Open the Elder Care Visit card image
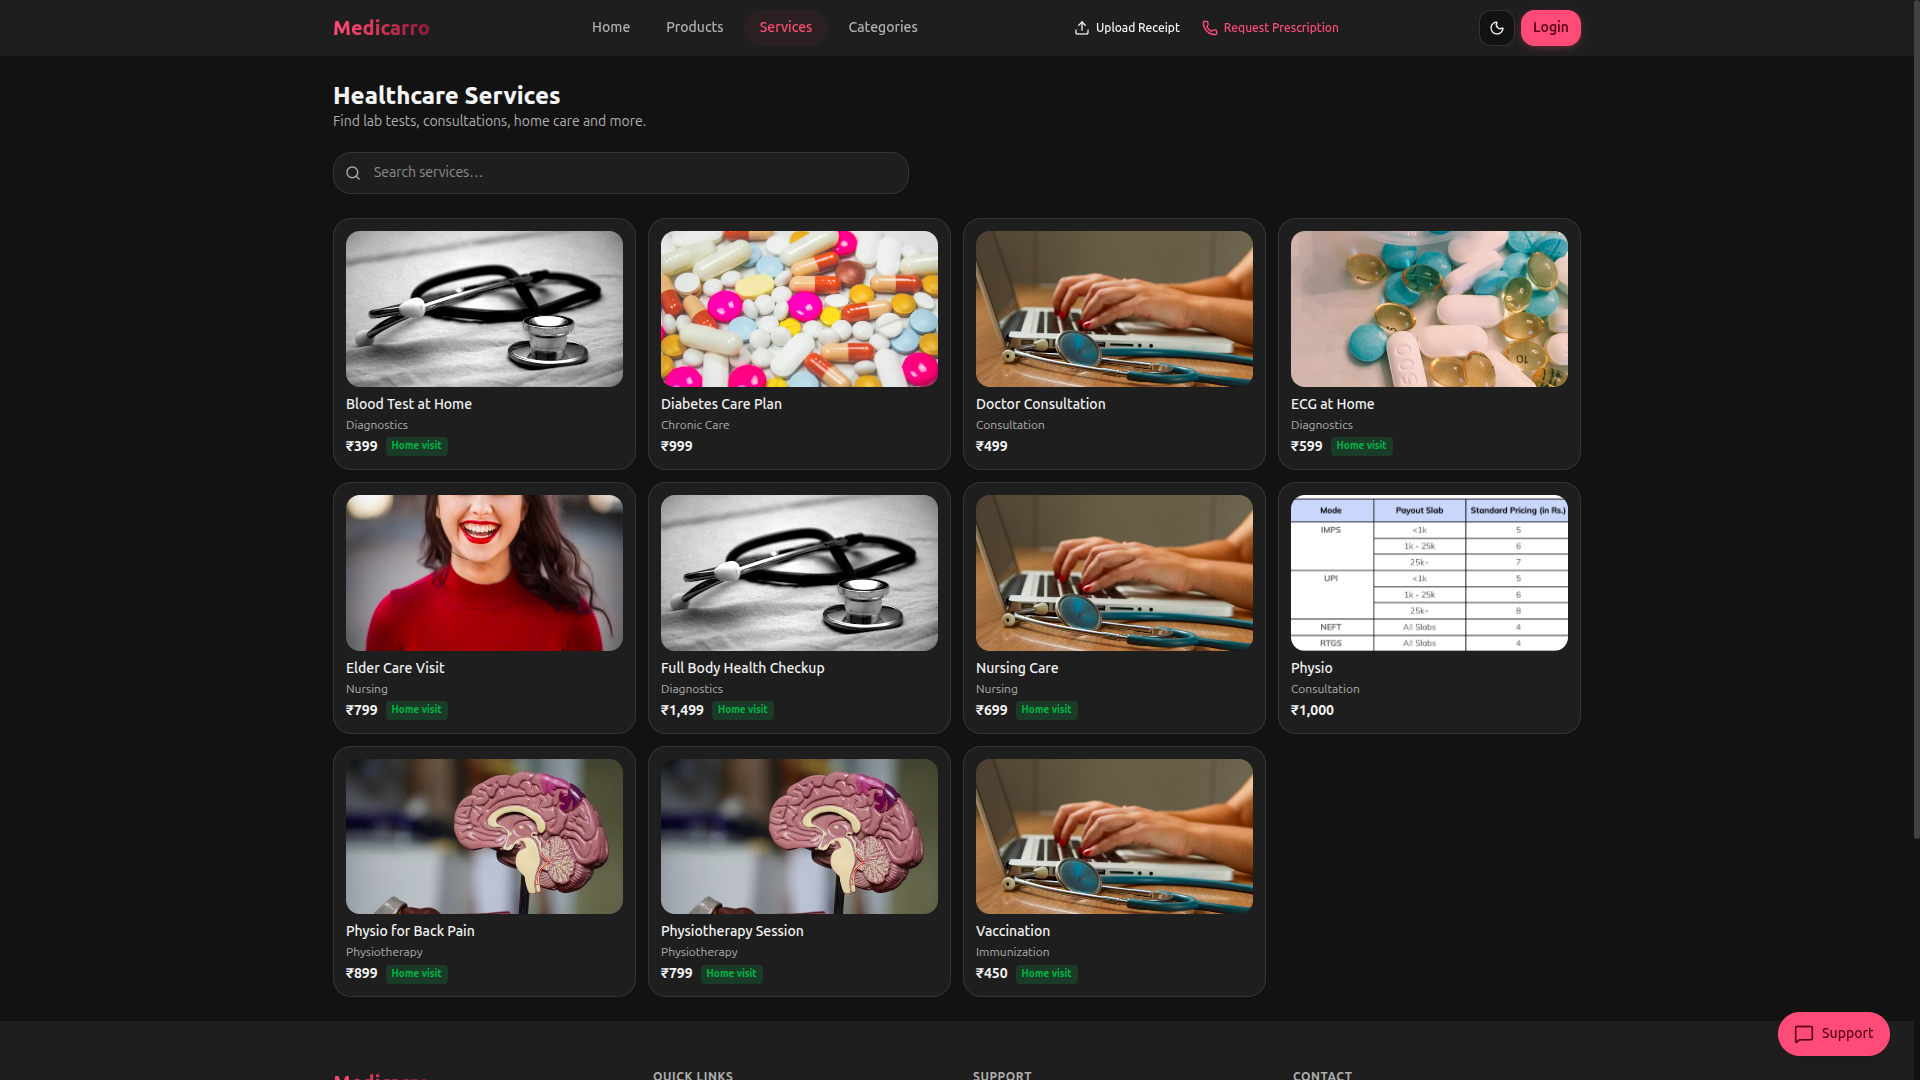Image resolution: width=1920 pixels, height=1080 pixels. click(x=484, y=573)
